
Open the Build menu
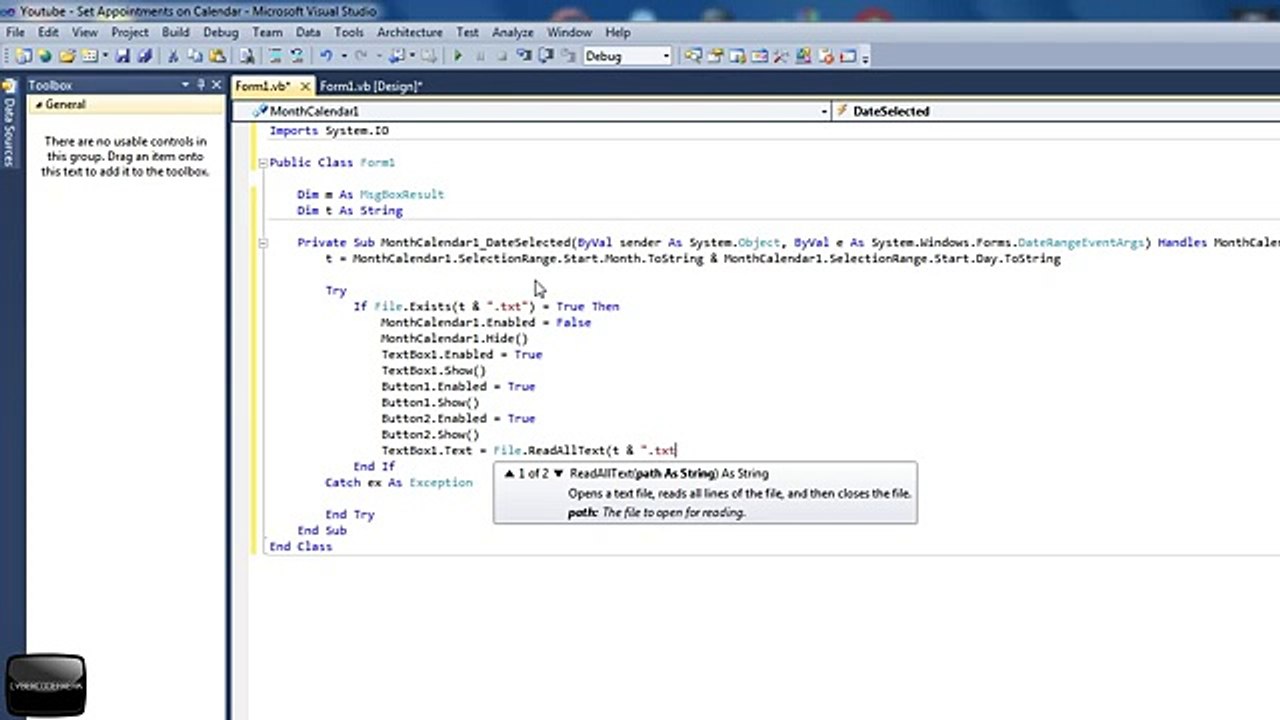click(175, 32)
